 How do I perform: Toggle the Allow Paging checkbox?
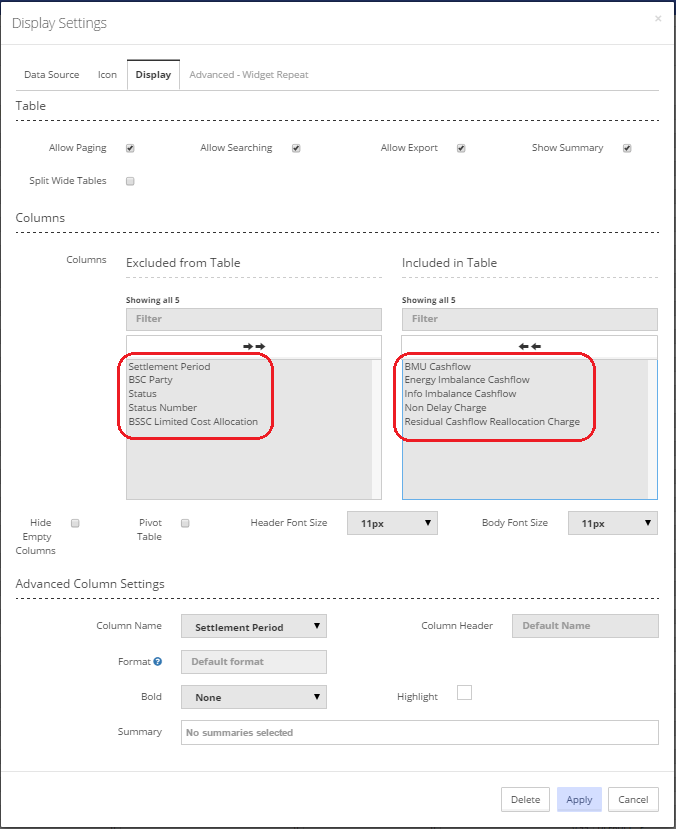point(130,148)
